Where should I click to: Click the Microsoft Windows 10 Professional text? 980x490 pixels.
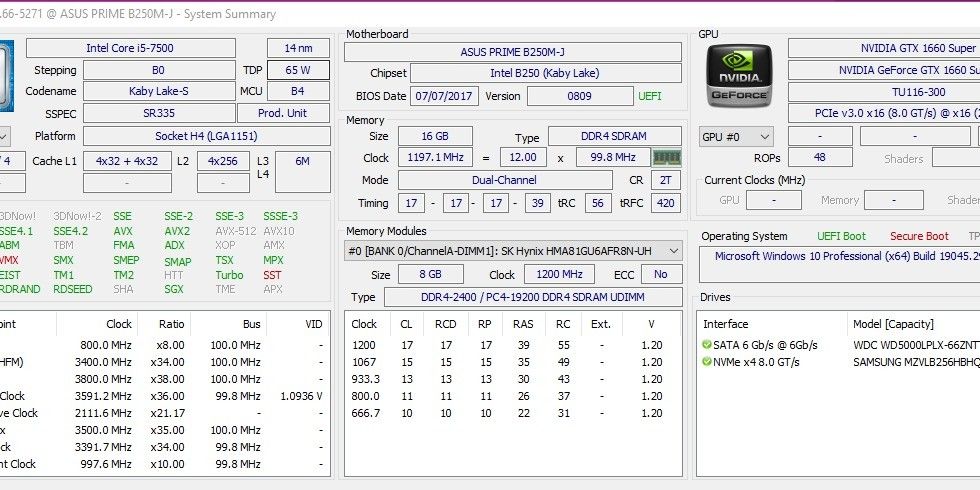pyautogui.click(x=848, y=256)
